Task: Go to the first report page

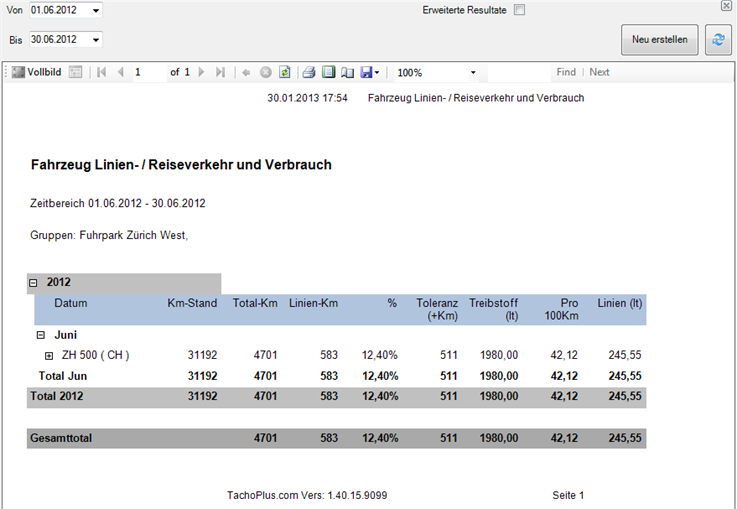Action: 102,72
